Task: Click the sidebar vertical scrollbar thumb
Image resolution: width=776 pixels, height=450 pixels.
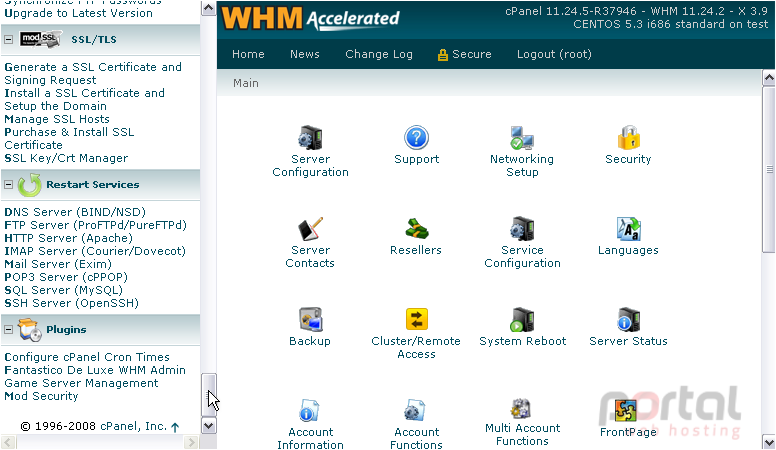Action: click(x=209, y=395)
